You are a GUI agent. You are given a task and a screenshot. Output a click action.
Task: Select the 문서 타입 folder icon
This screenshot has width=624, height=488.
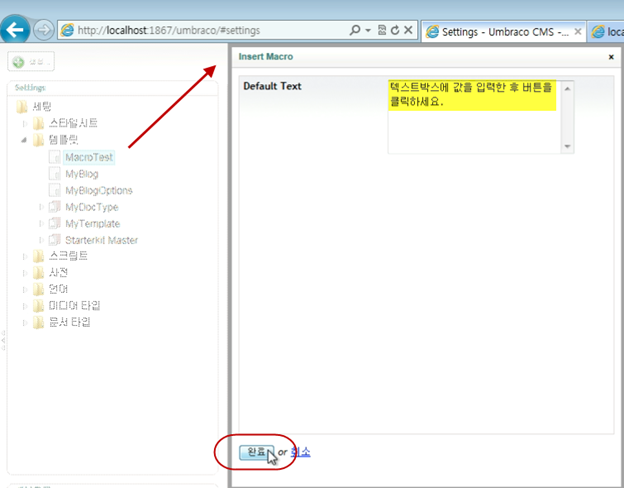(x=38, y=322)
